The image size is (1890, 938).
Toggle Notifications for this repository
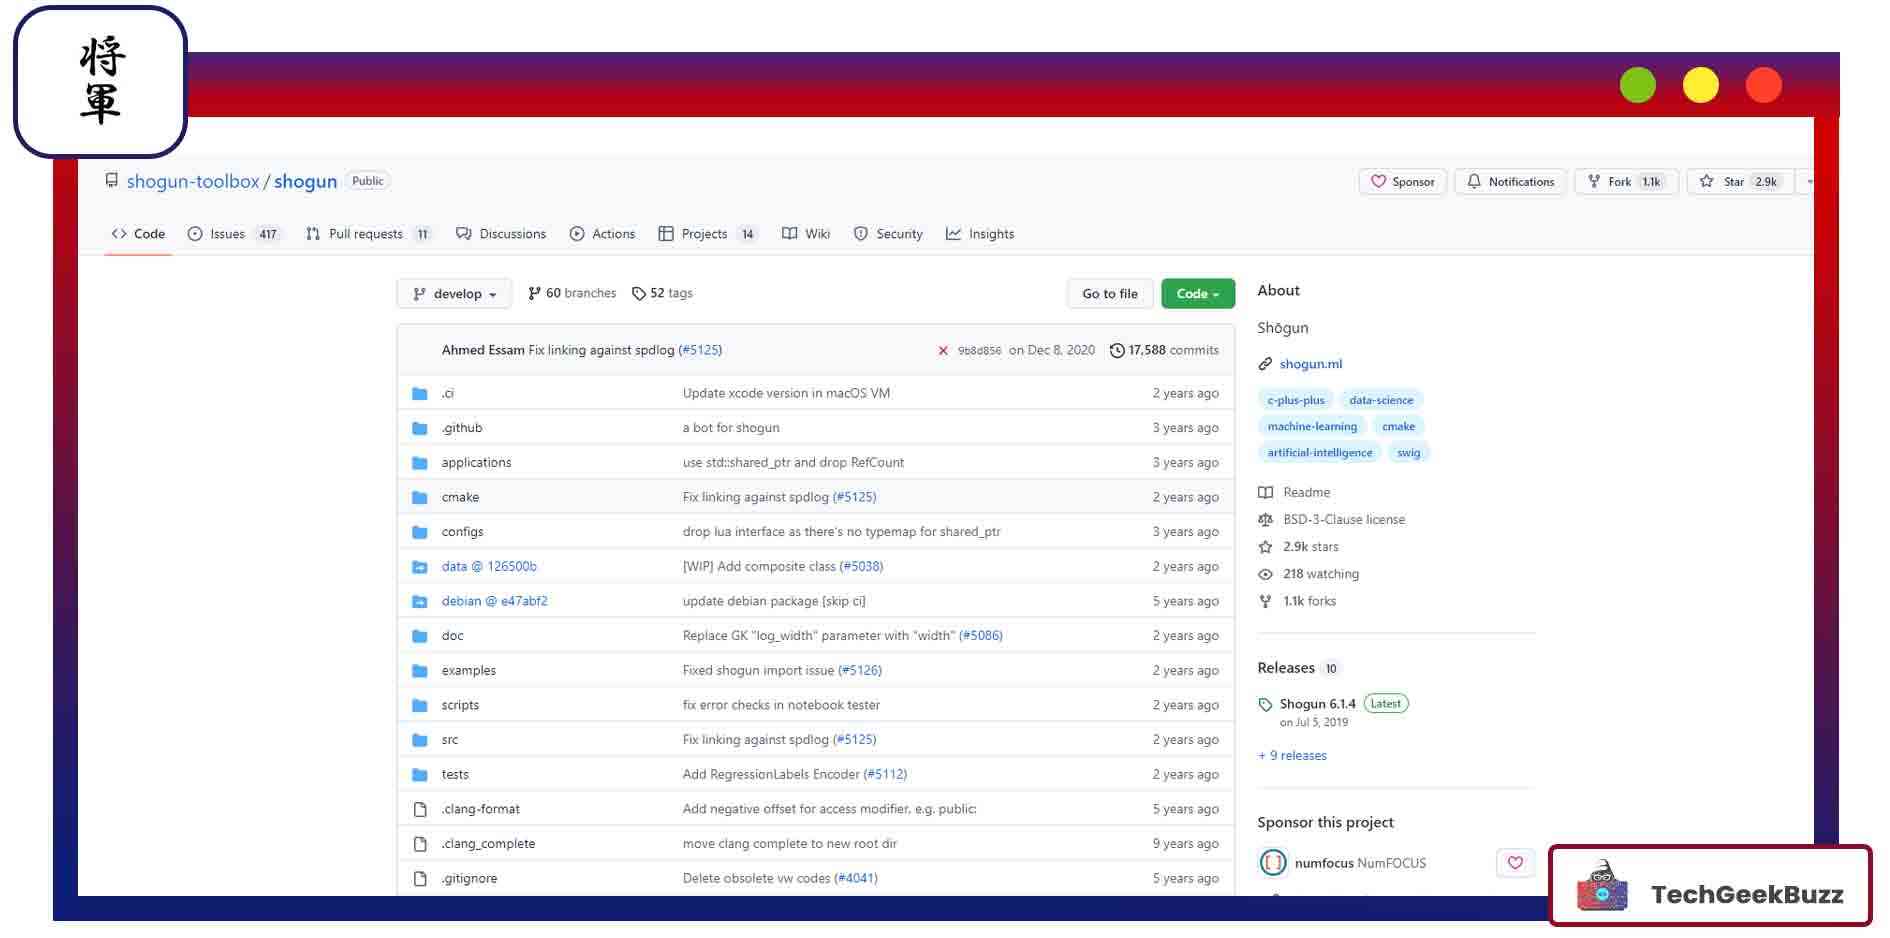pyautogui.click(x=1511, y=182)
